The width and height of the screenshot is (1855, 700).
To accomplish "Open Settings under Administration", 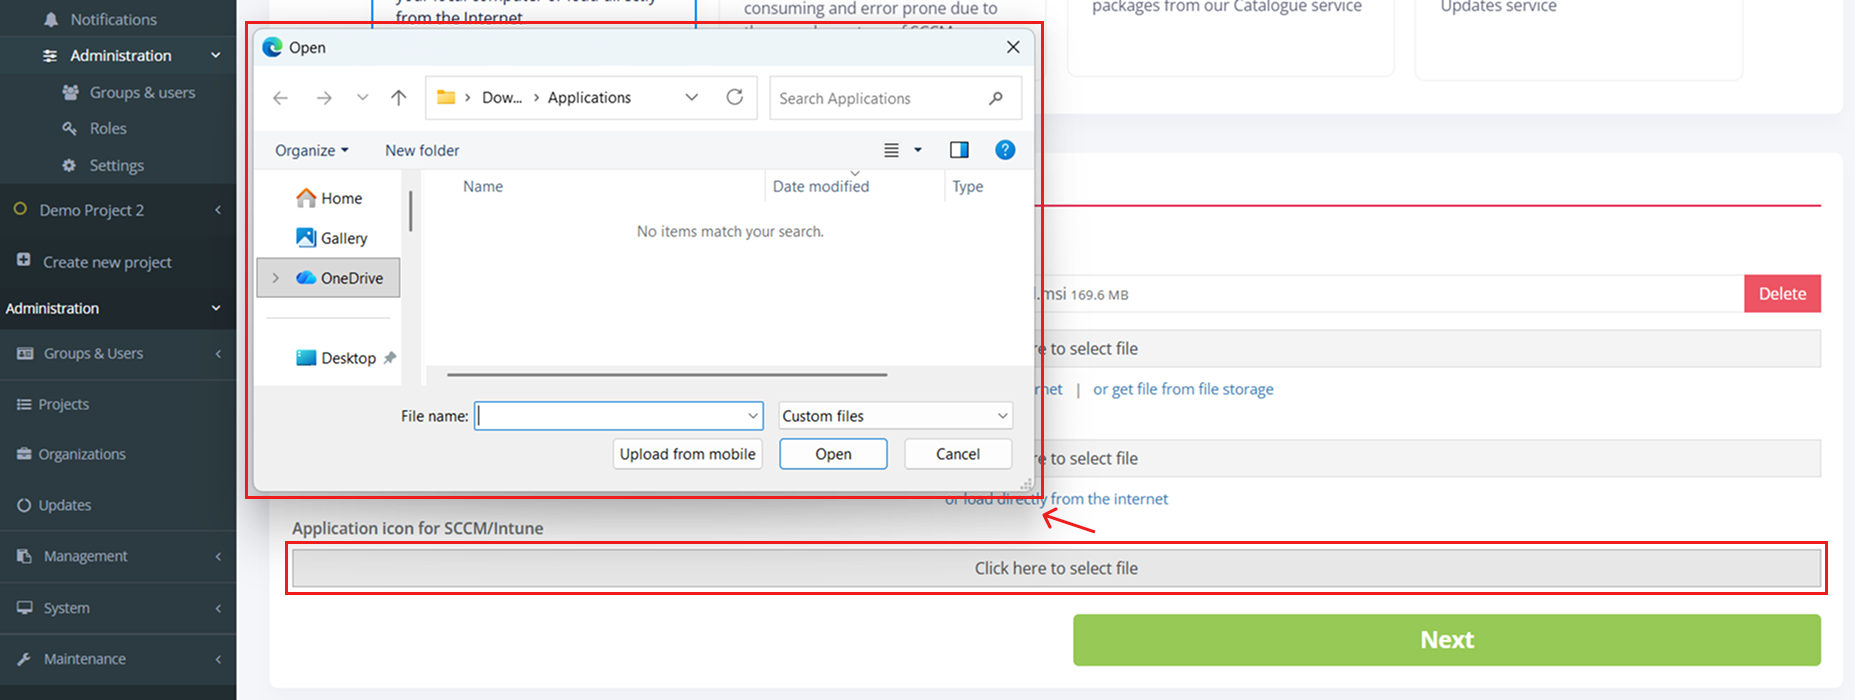I will (116, 165).
